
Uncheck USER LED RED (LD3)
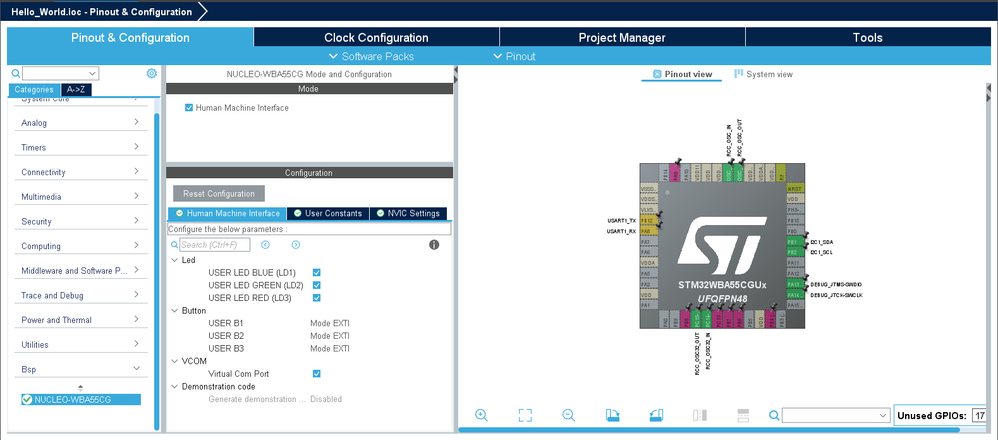click(x=316, y=298)
